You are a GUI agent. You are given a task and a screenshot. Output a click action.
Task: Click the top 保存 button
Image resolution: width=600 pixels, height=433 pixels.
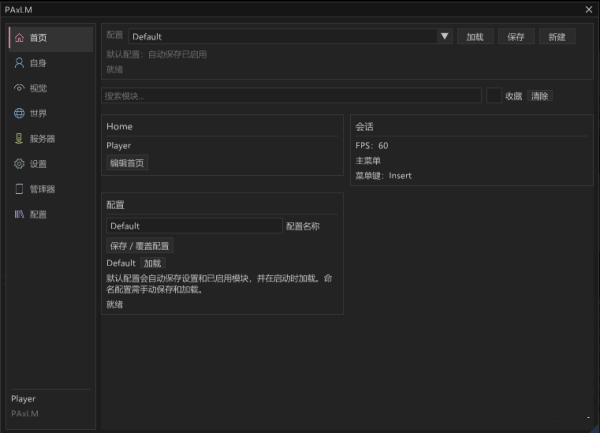516,37
